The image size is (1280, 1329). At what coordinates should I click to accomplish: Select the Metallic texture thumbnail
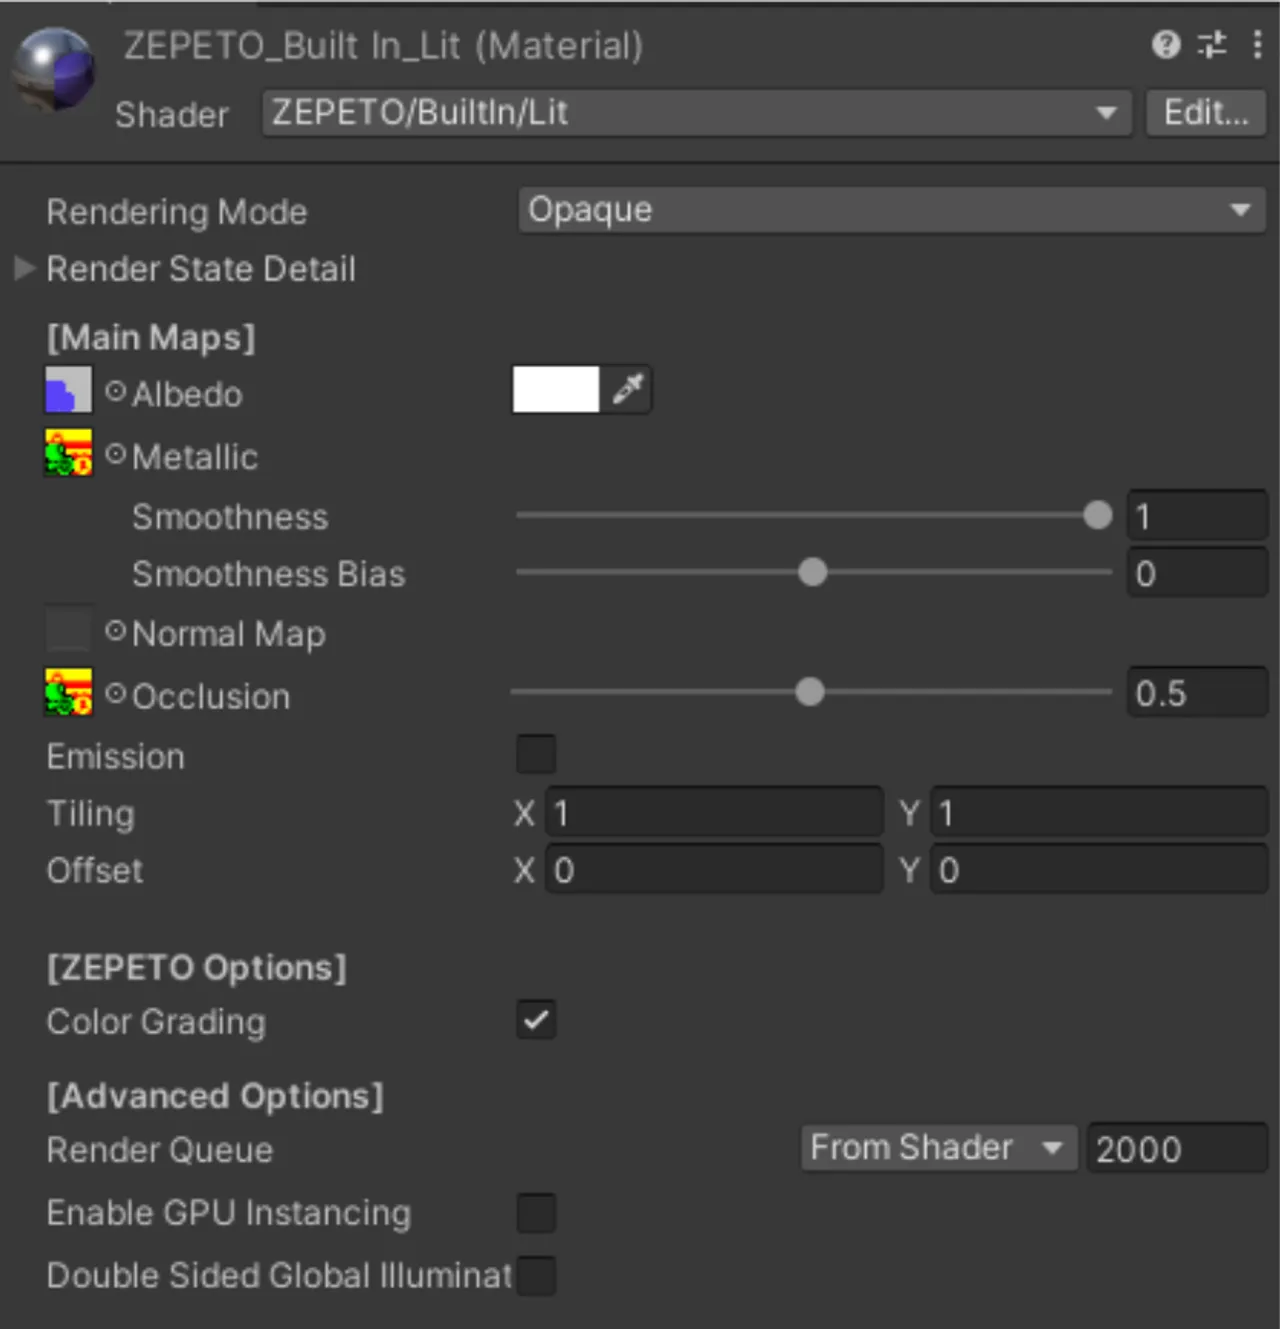click(x=67, y=452)
